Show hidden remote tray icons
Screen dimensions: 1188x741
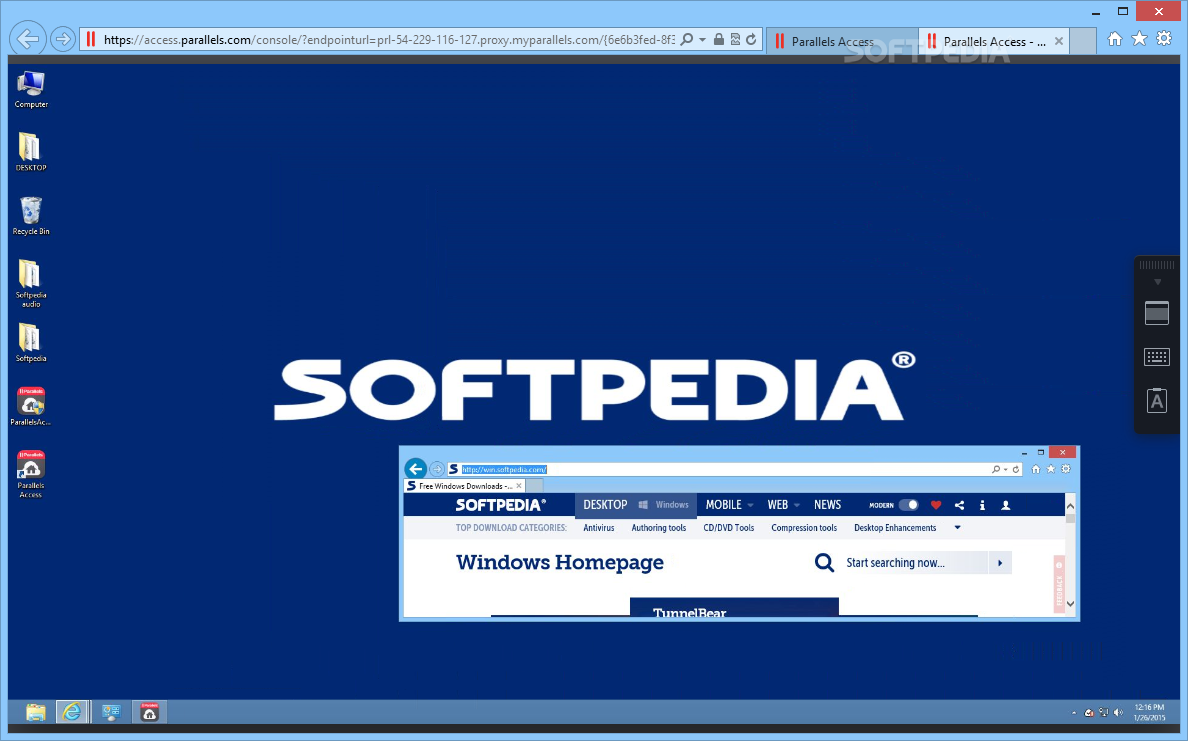tap(1074, 713)
